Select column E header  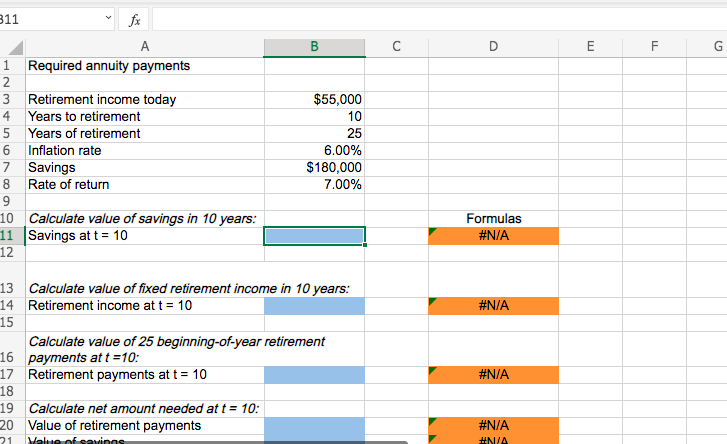pyautogui.click(x=590, y=47)
